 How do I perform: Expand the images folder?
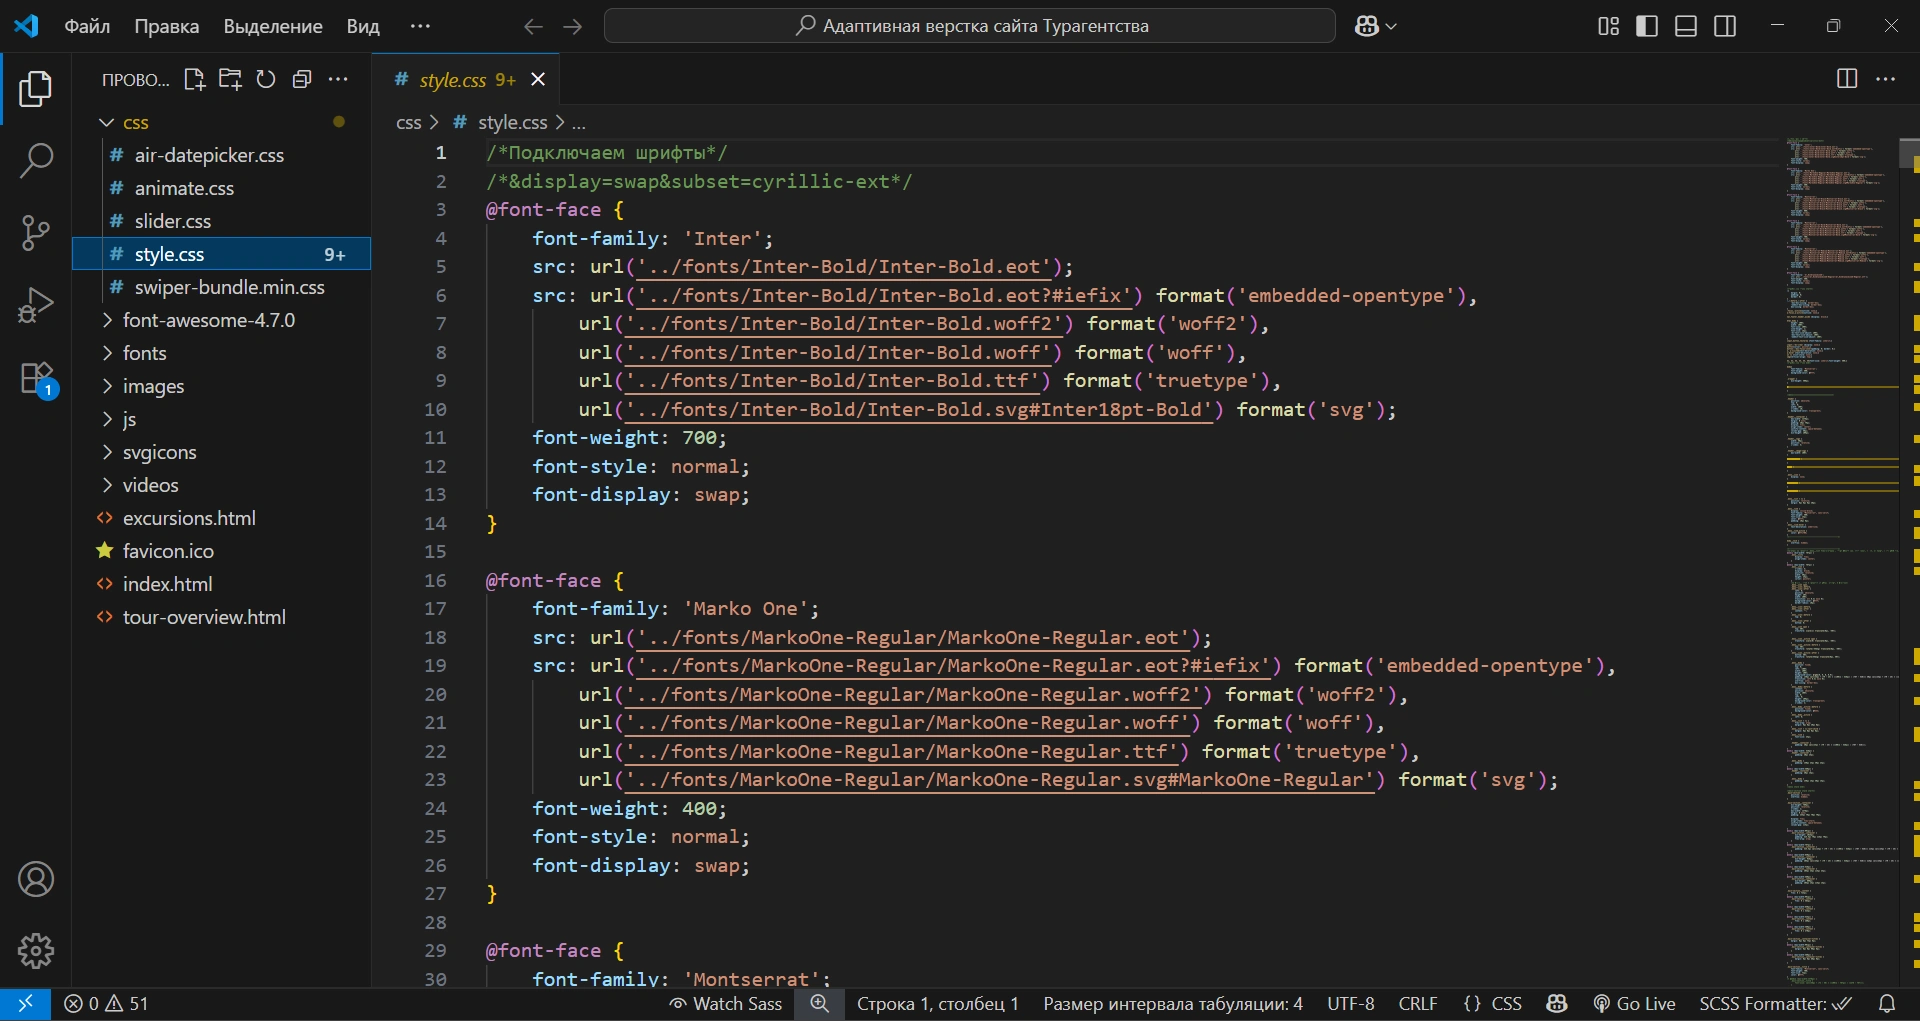click(x=153, y=386)
